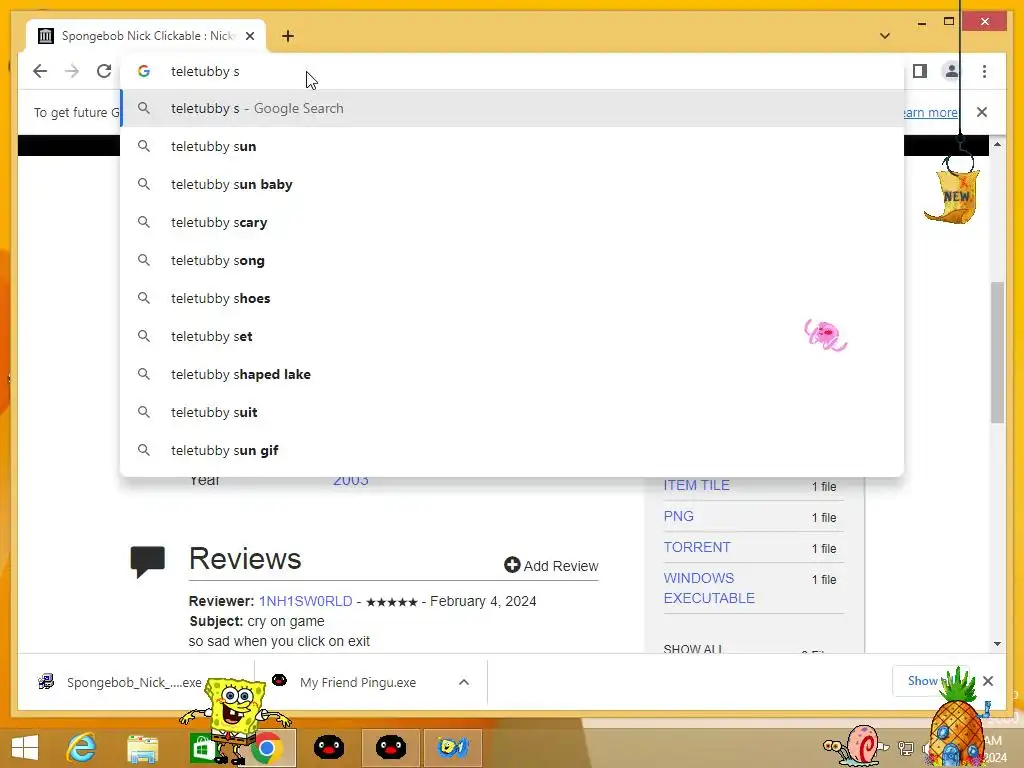Open reviewer 1NH1SW0RLD profile link

click(306, 601)
